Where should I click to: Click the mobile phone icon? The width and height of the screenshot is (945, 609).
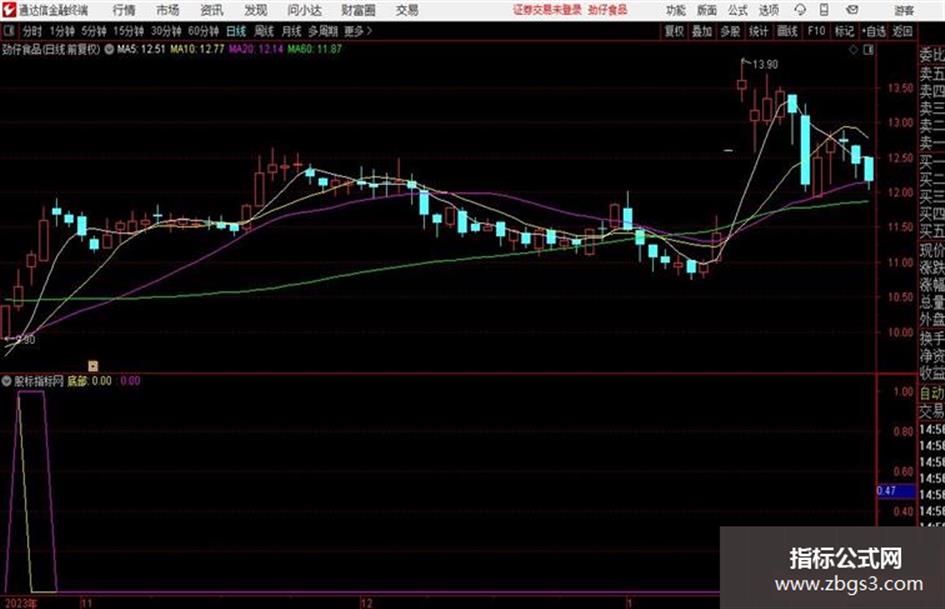pos(824,10)
